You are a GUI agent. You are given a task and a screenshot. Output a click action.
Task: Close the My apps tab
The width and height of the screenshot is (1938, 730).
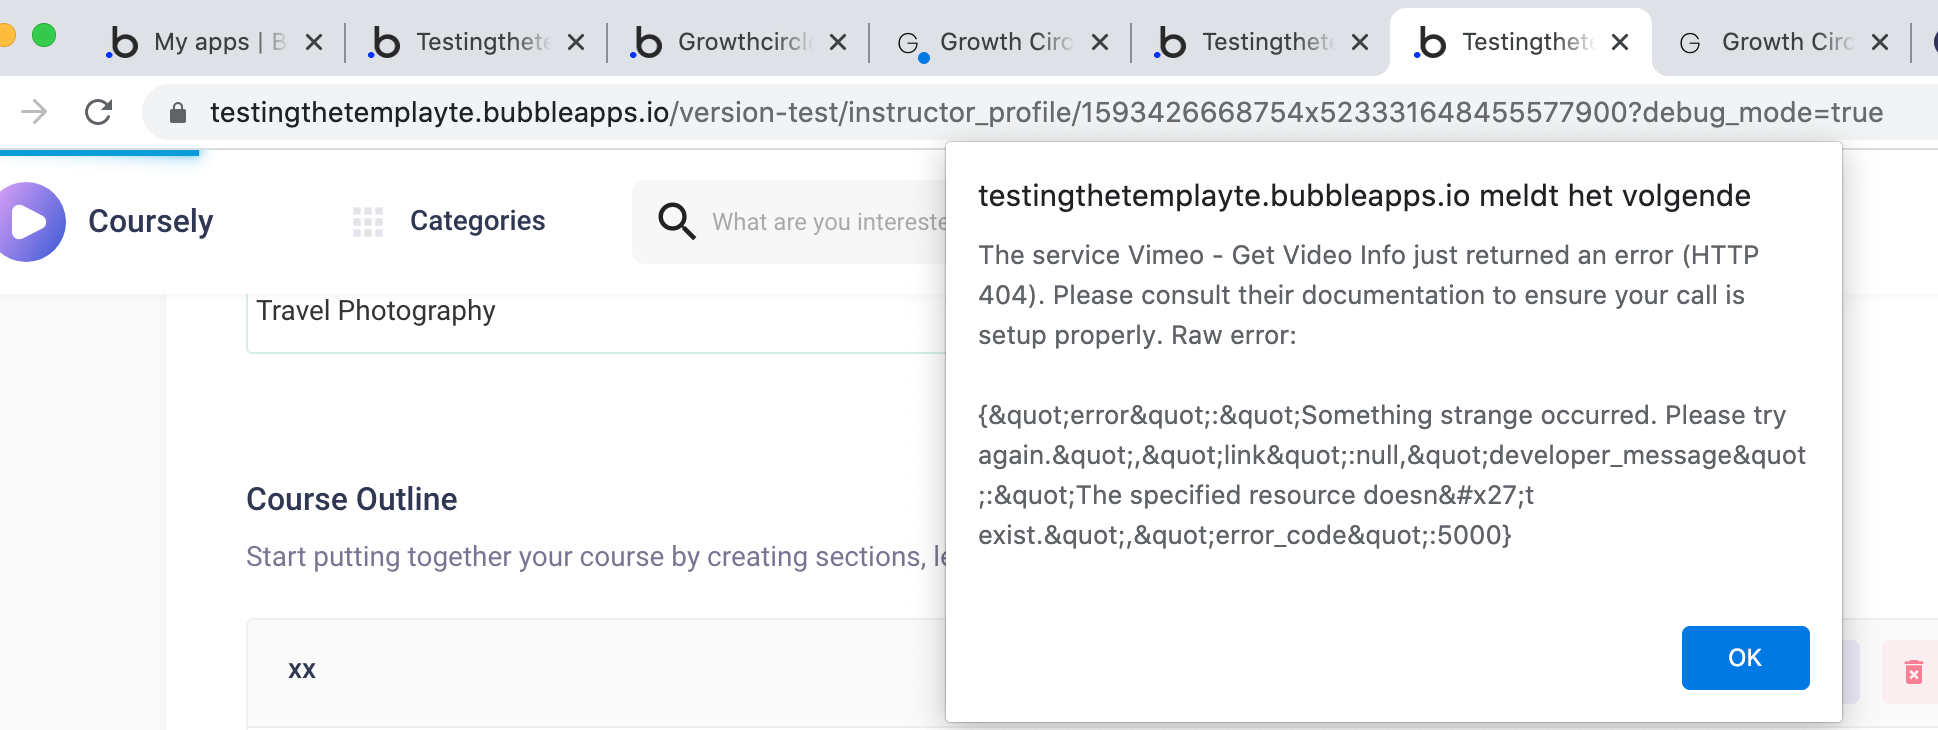(314, 42)
